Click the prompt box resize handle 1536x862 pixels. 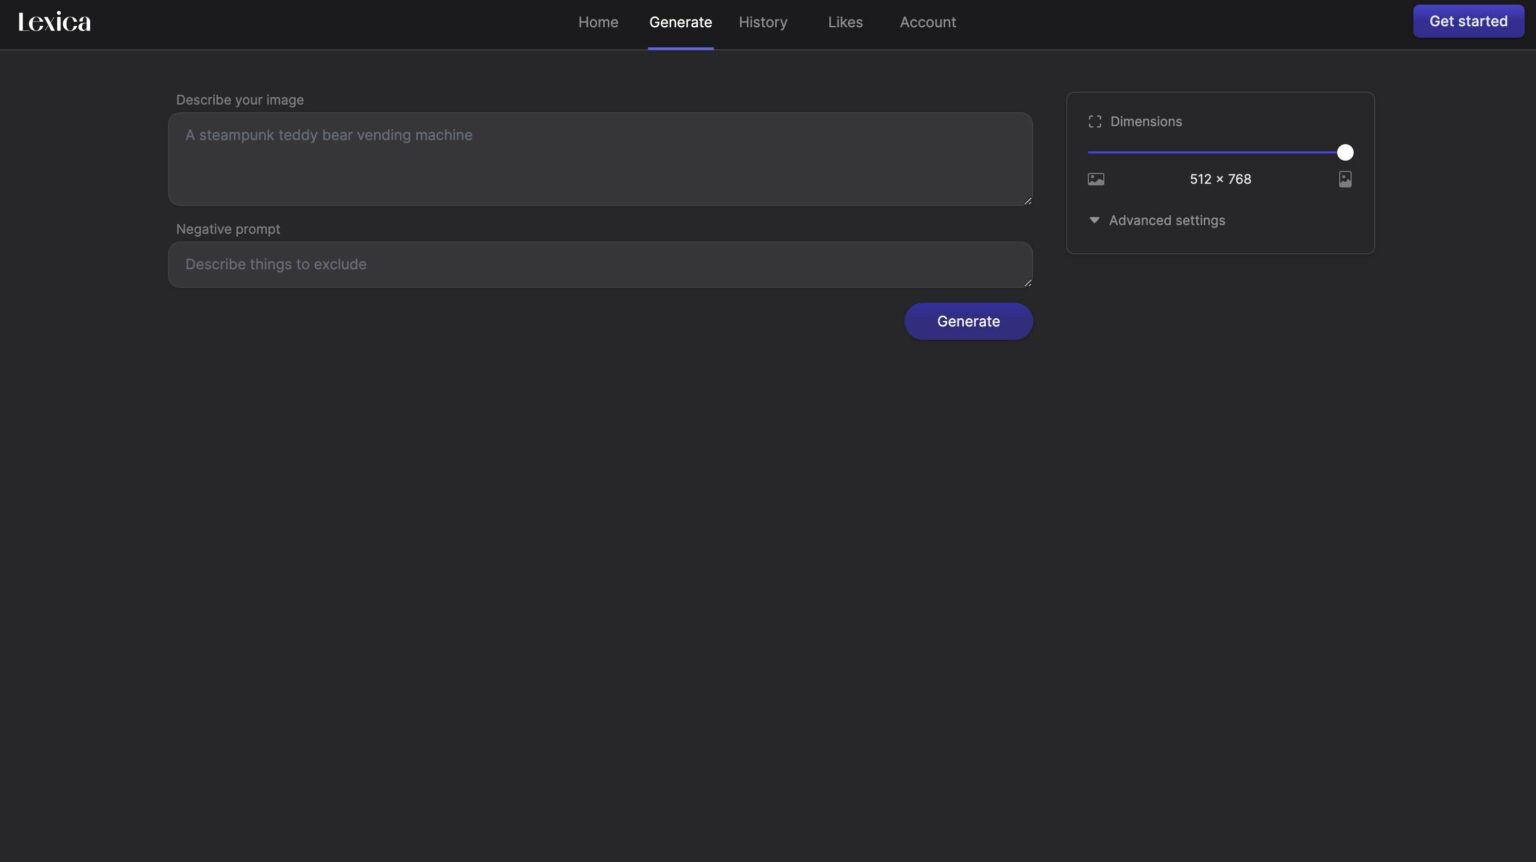[1027, 200]
